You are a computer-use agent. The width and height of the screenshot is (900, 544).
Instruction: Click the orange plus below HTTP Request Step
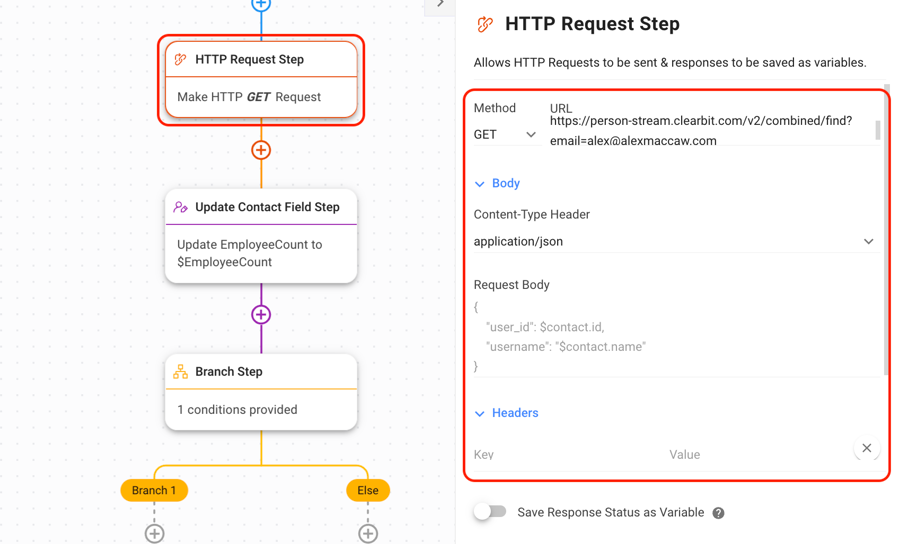261,150
